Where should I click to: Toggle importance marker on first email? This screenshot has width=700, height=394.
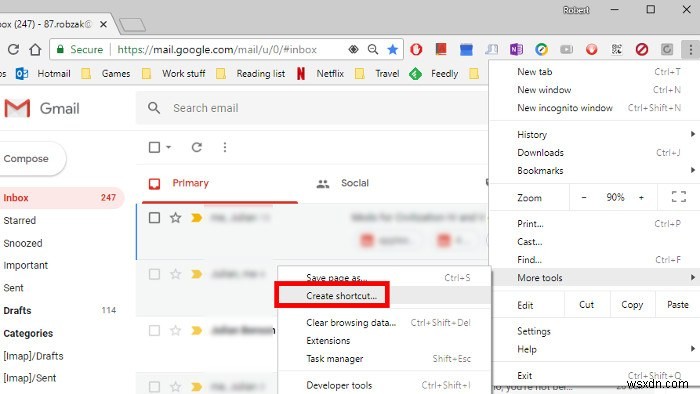click(x=196, y=218)
